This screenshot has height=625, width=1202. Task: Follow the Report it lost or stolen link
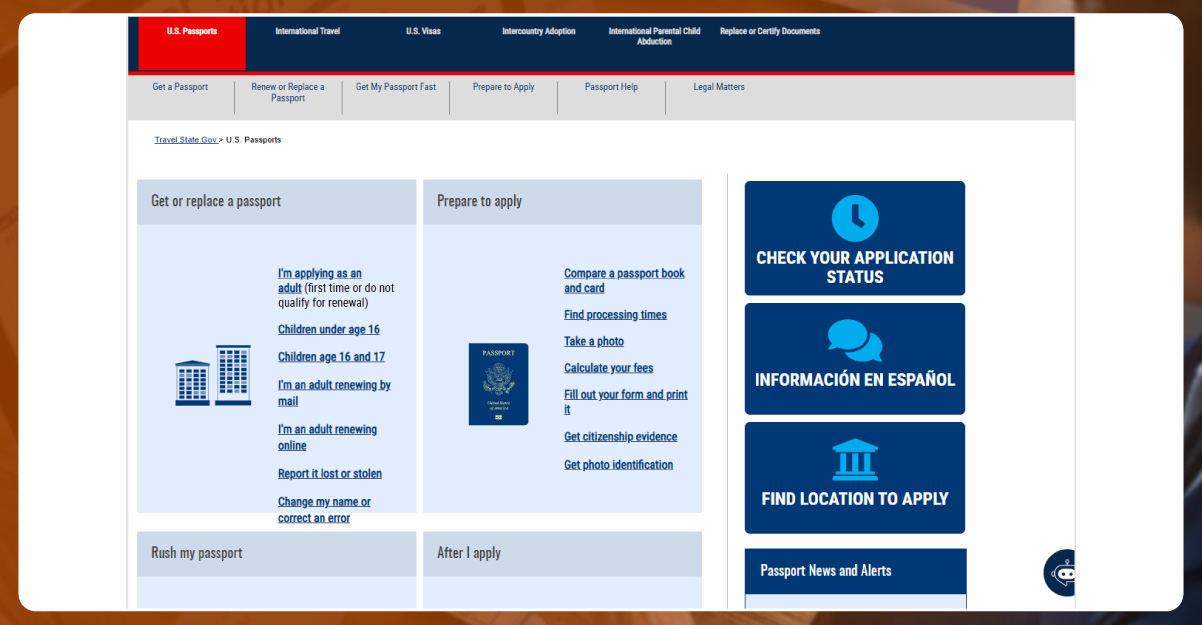click(x=330, y=473)
